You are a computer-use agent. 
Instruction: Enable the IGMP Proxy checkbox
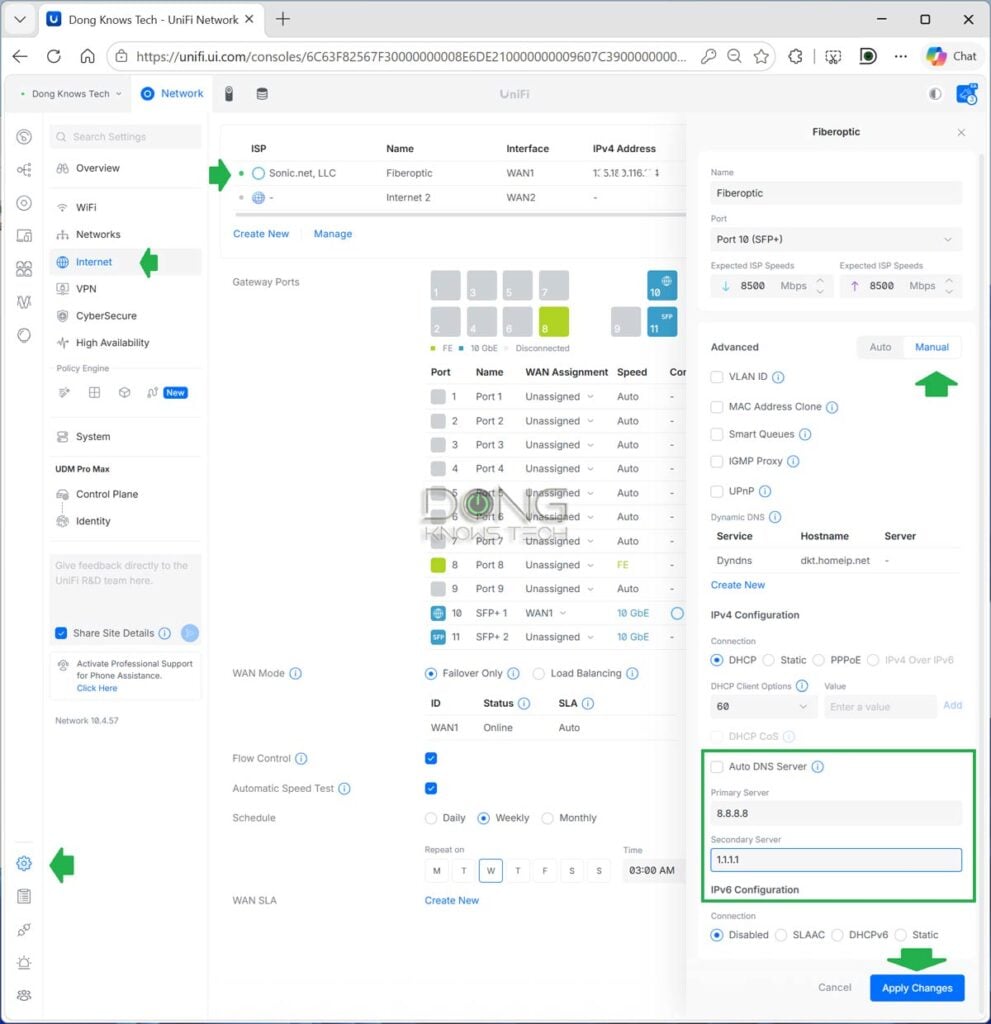[717, 462]
